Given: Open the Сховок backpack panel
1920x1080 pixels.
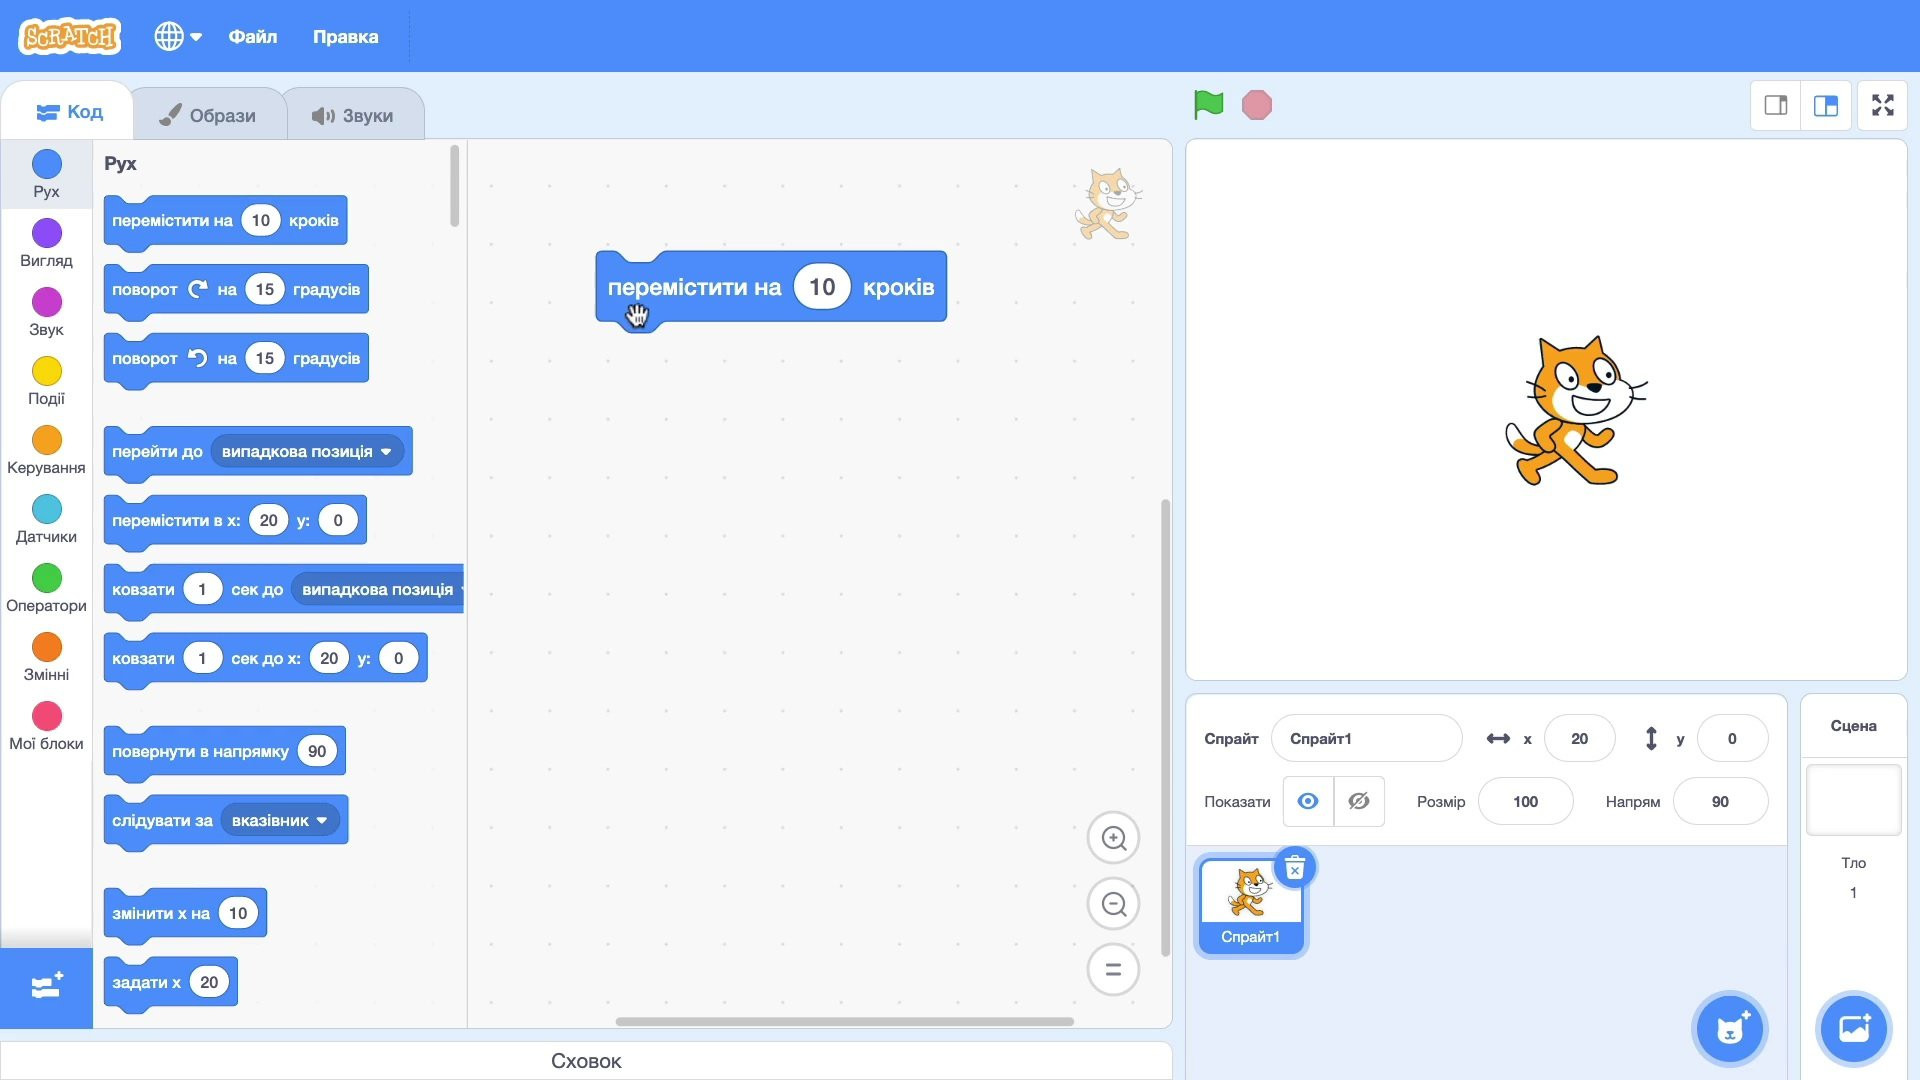Looking at the screenshot, I should 586,1061.
